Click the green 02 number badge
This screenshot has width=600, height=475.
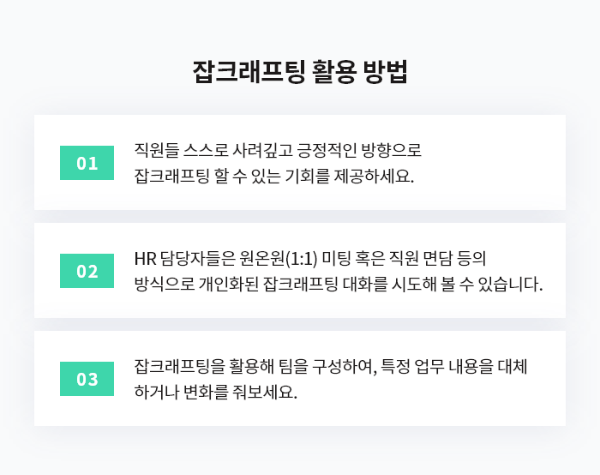click(x=87, y=271)
